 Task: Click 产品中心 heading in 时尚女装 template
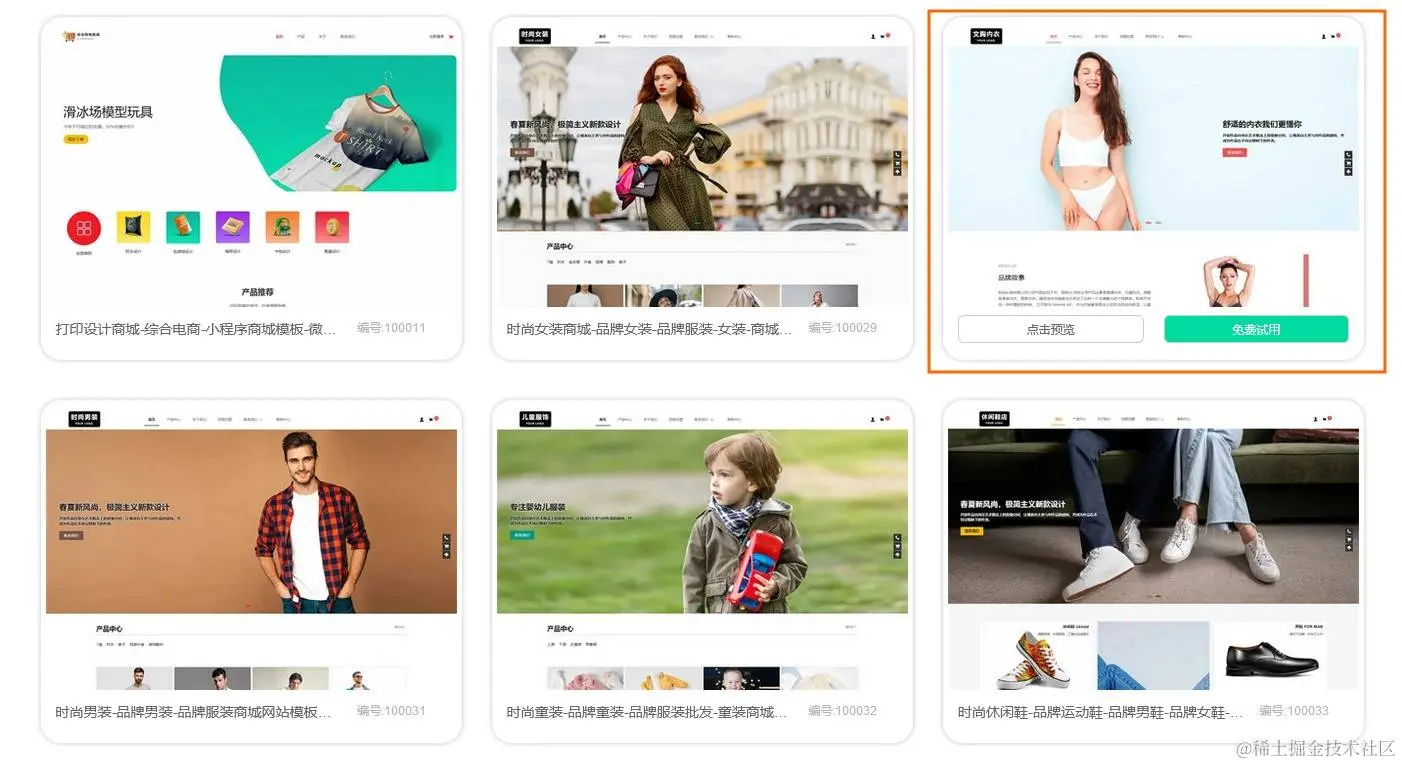[x=560, y=246]
